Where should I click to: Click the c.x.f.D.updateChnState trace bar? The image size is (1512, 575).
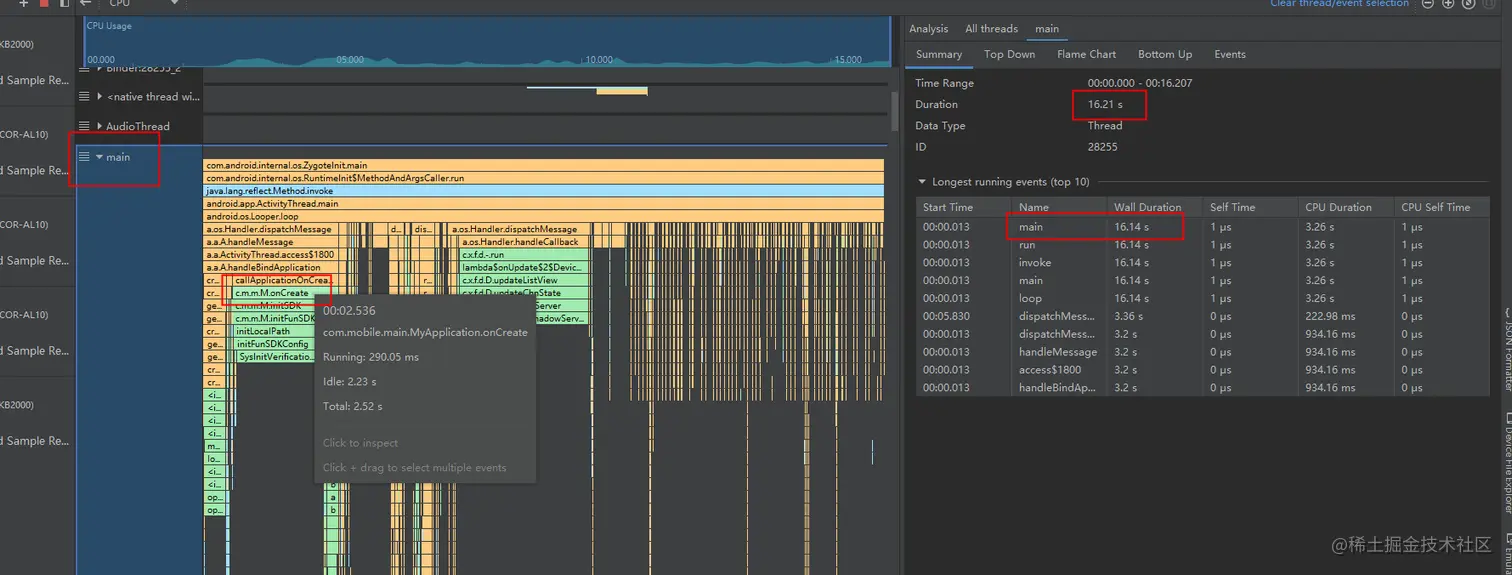click(x=523, y=293)
